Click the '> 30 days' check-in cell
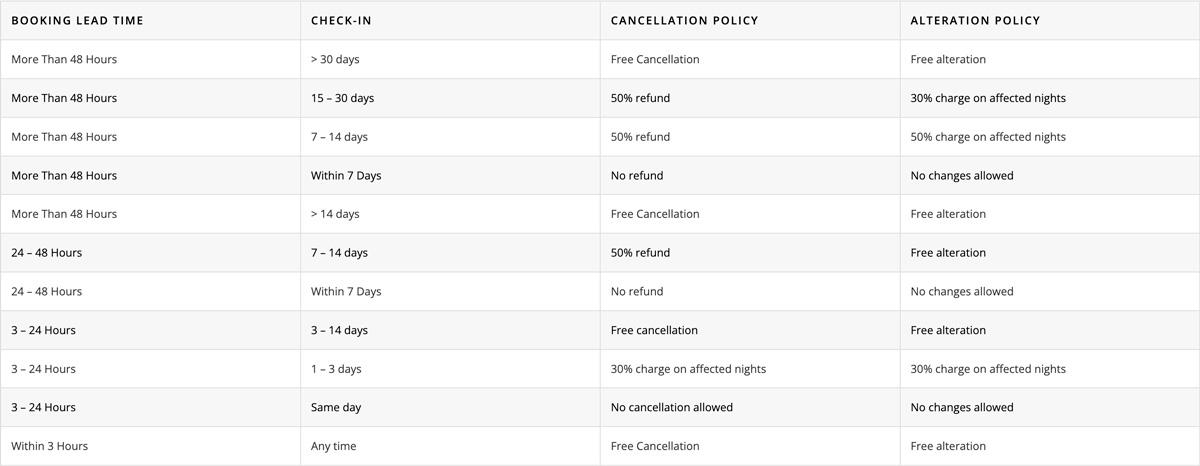The width and height of the screenshot is (1200, 466). [335, 59]
